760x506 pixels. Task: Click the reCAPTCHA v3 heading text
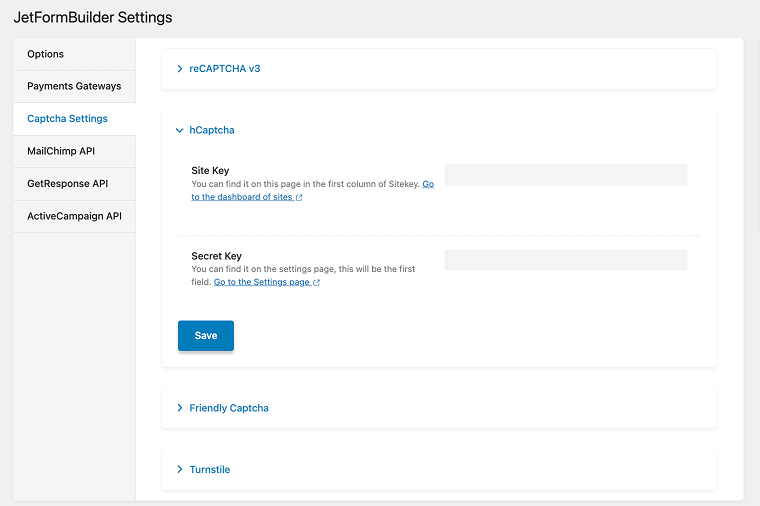(x=225, y=69)
